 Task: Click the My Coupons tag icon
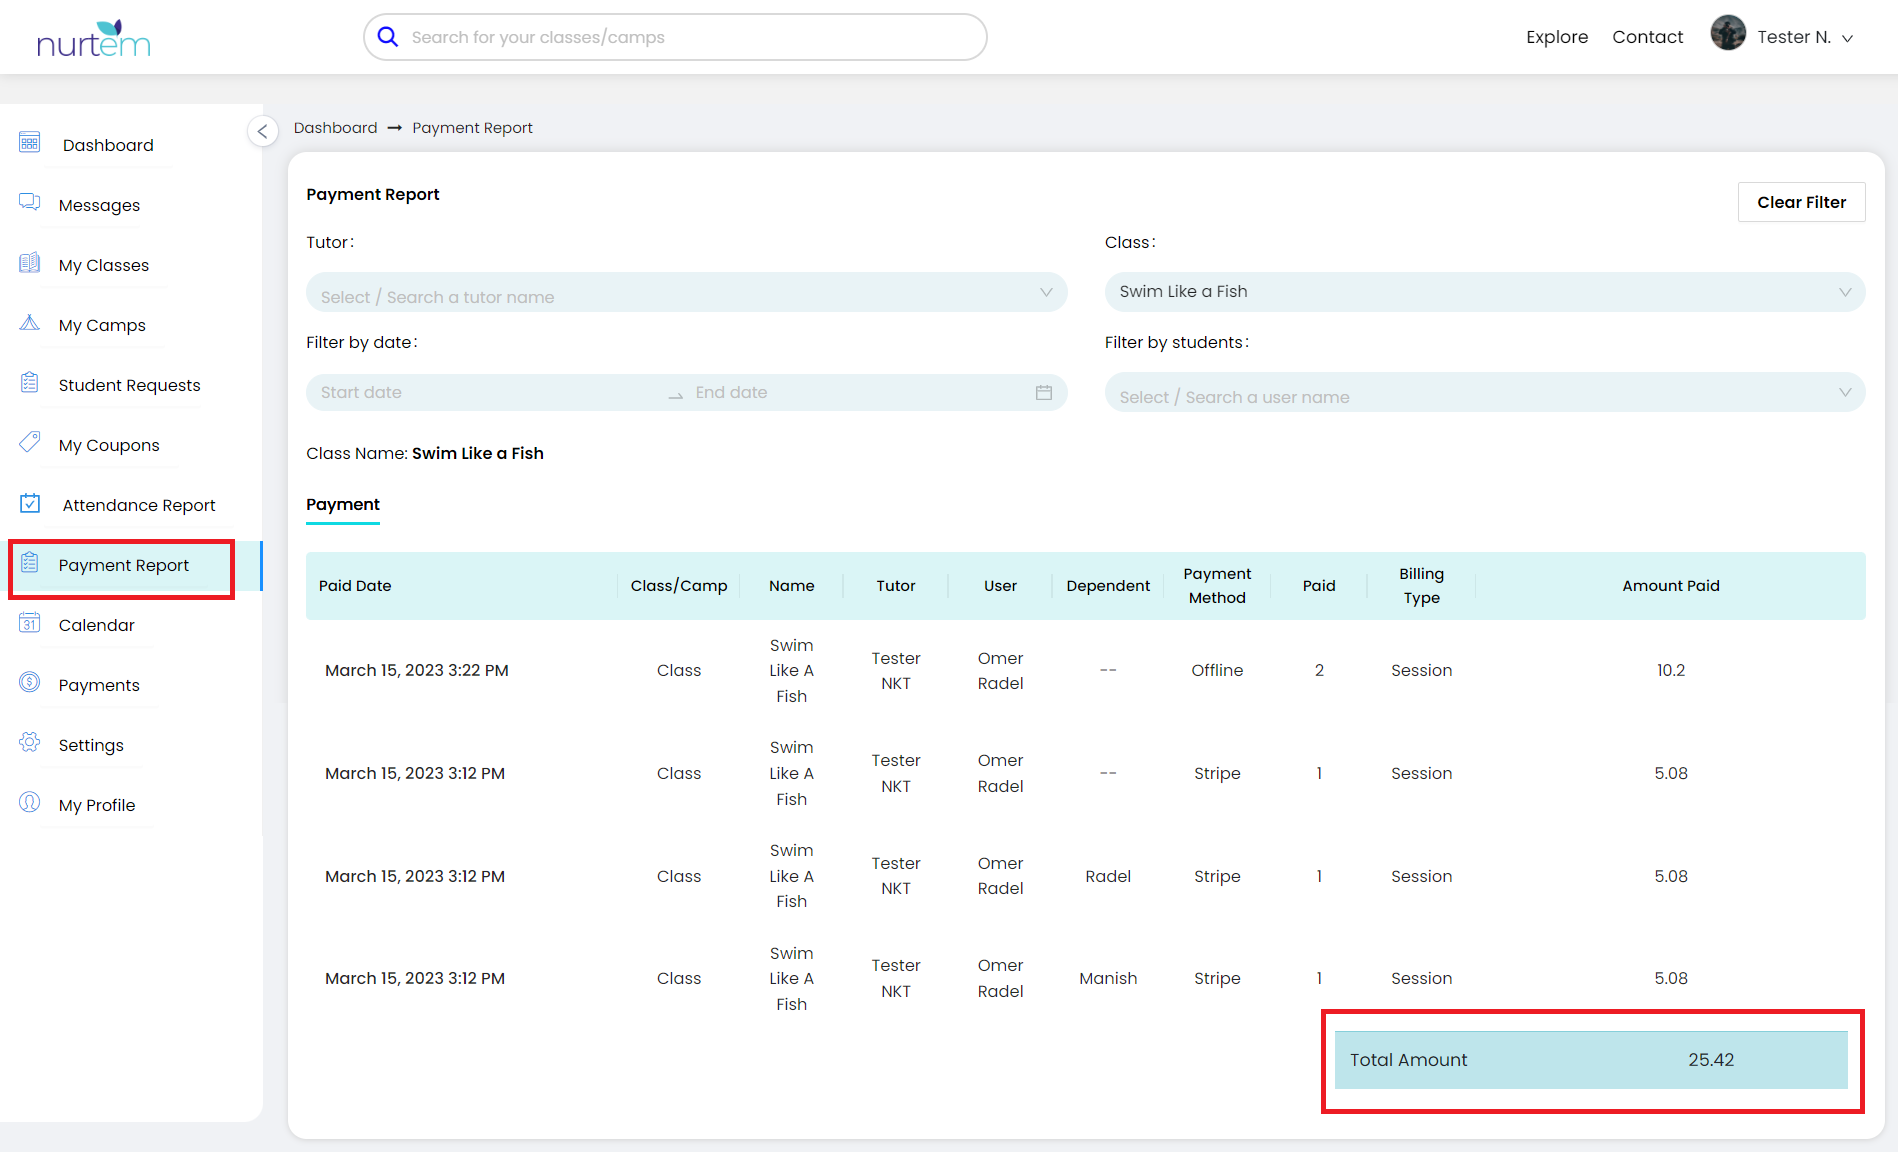coord(29,443)
